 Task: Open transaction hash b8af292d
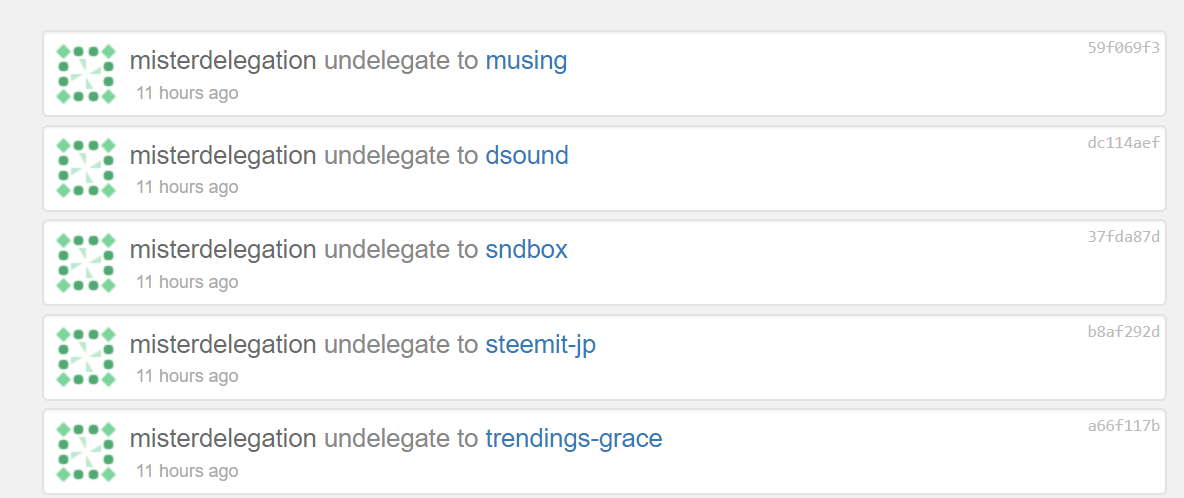pyautogui.click(x=1123, y=331)
